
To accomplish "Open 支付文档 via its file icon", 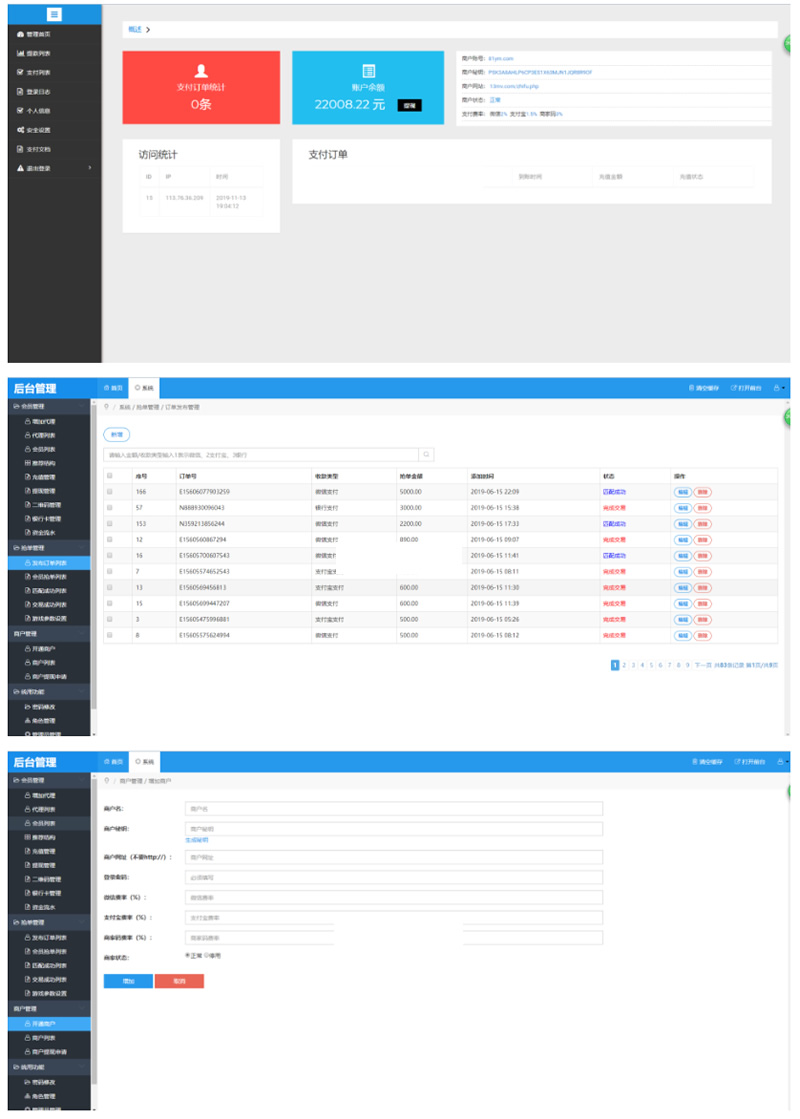I will [x=21, y=149].
